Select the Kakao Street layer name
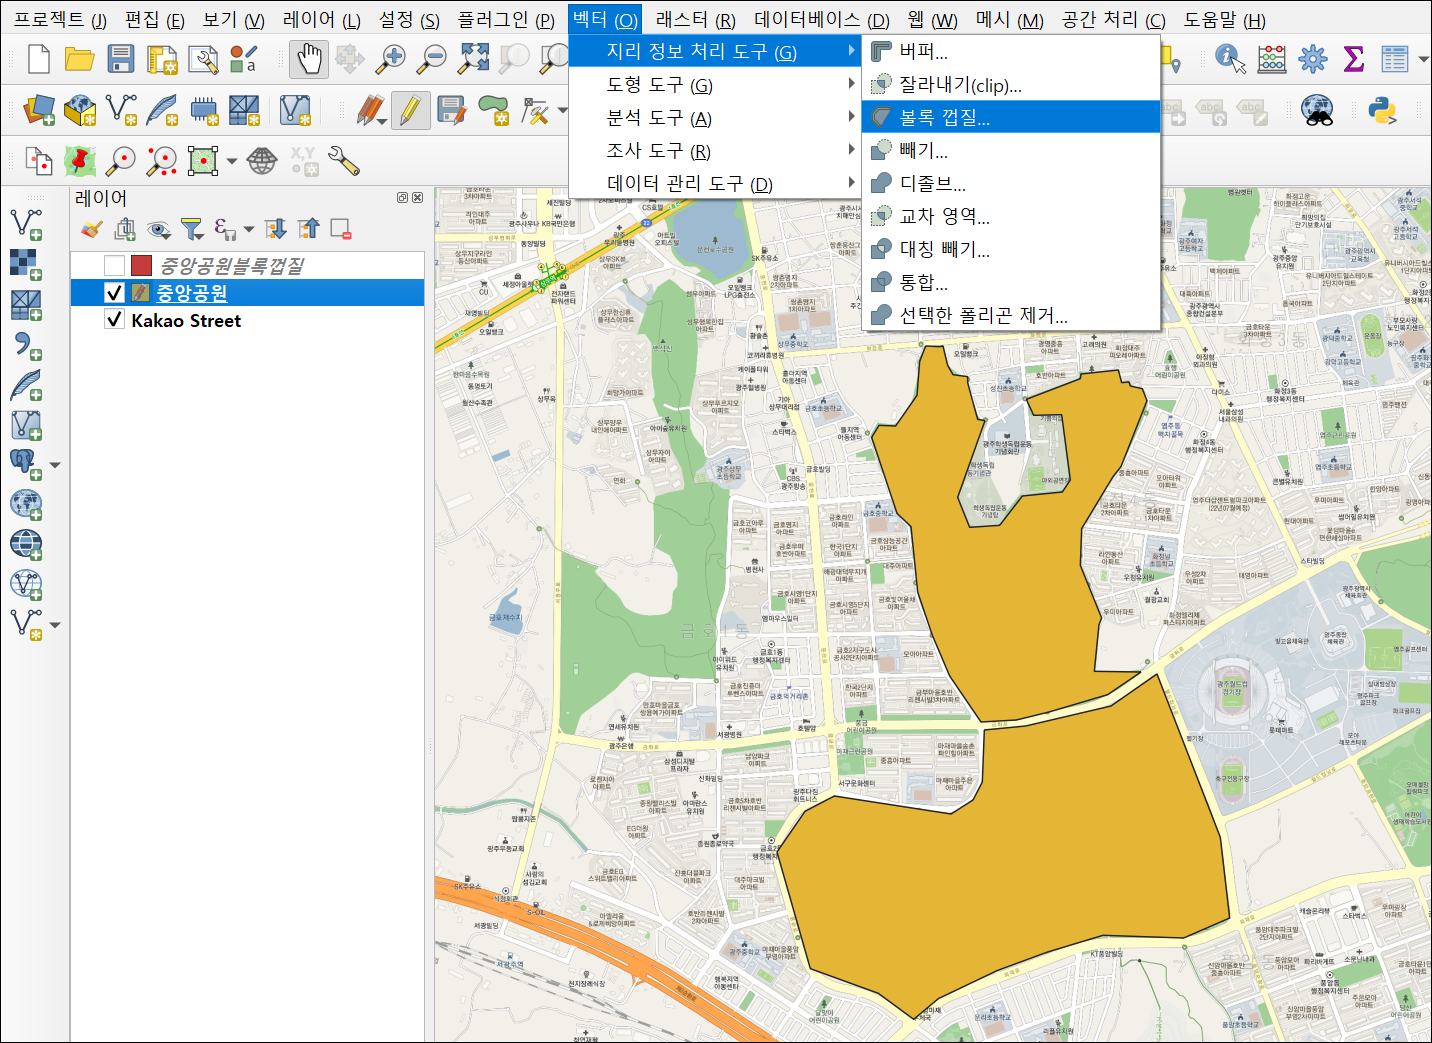1432x1043 pixels. (186, 320)
